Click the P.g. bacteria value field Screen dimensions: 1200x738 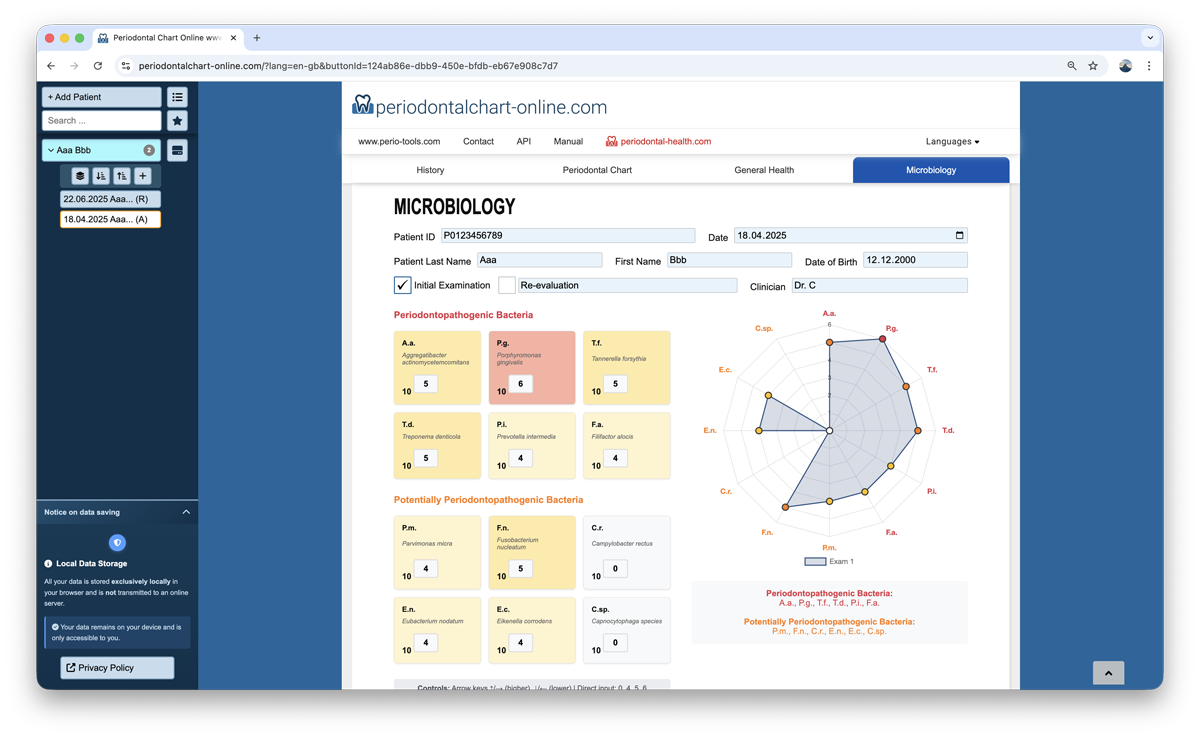click(x=520, y=384)
